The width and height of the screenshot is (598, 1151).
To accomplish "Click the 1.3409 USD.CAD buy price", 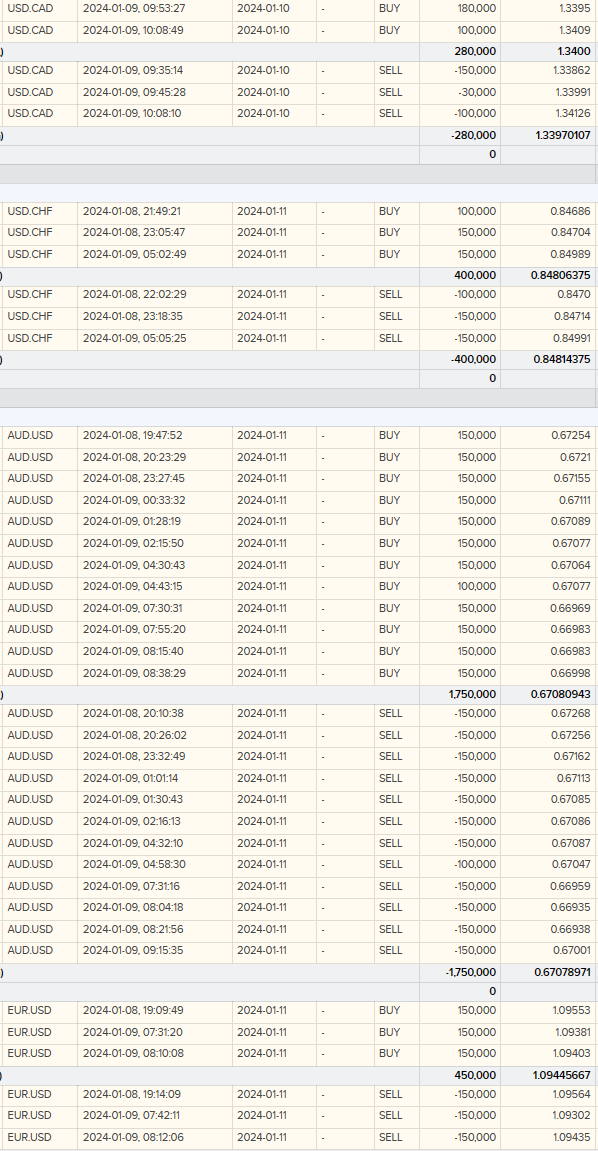I will click(x=575, y=32).
